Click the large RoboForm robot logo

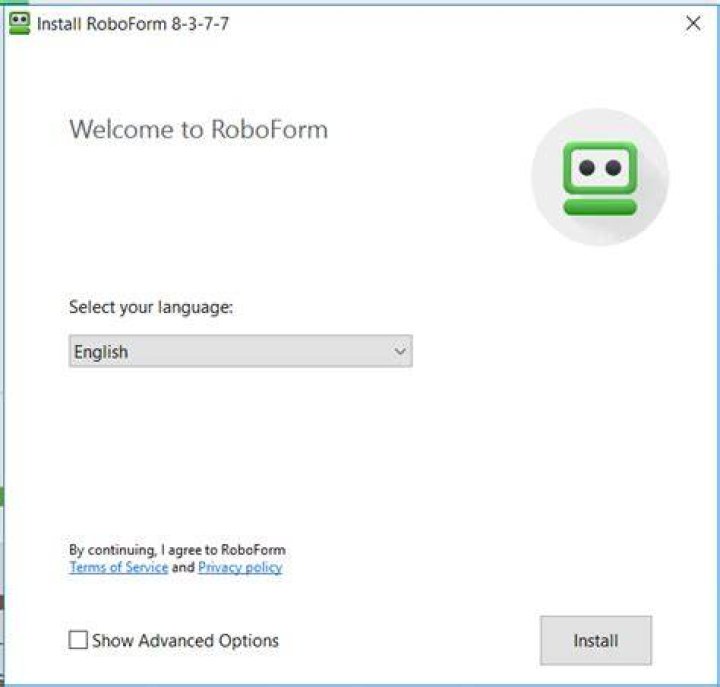pos(600,177)
